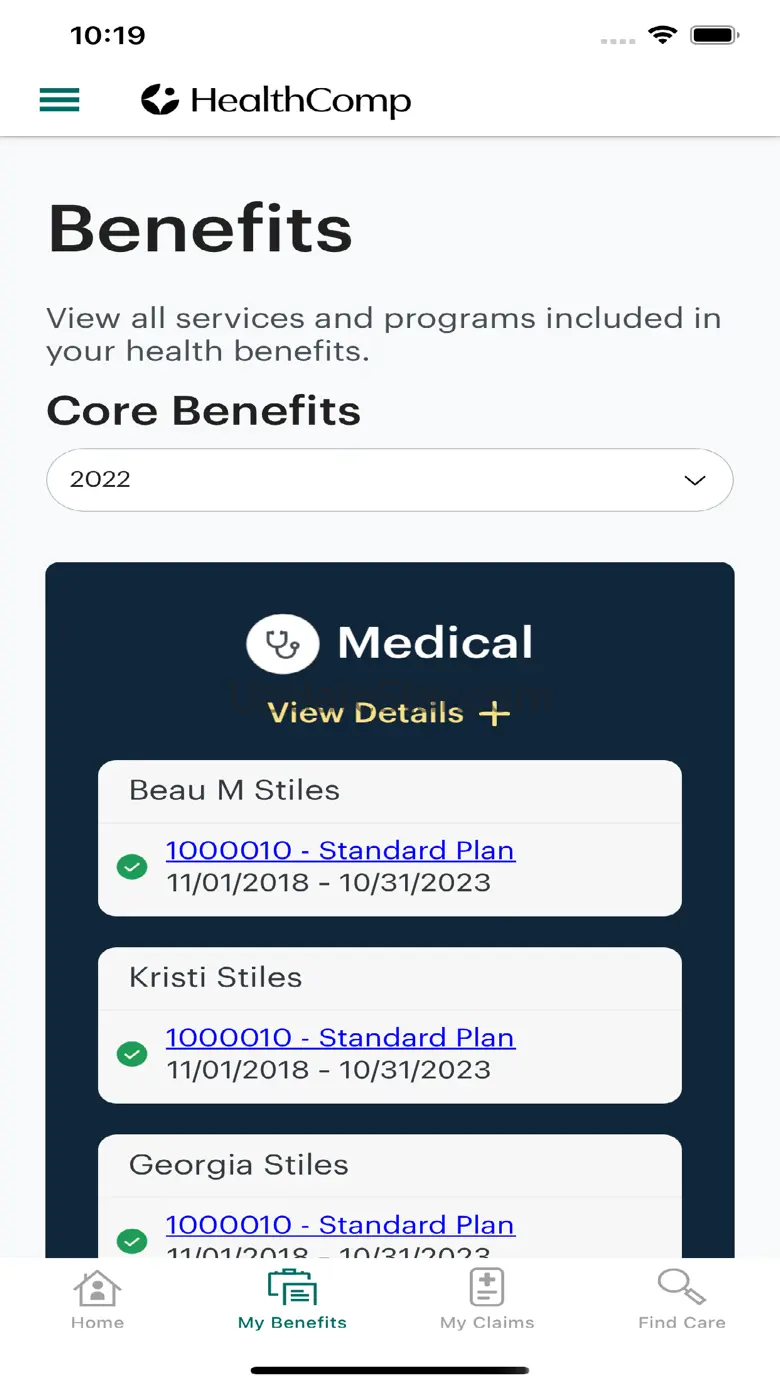Click Kristi Stiles green checkmark

(132, 1053)
